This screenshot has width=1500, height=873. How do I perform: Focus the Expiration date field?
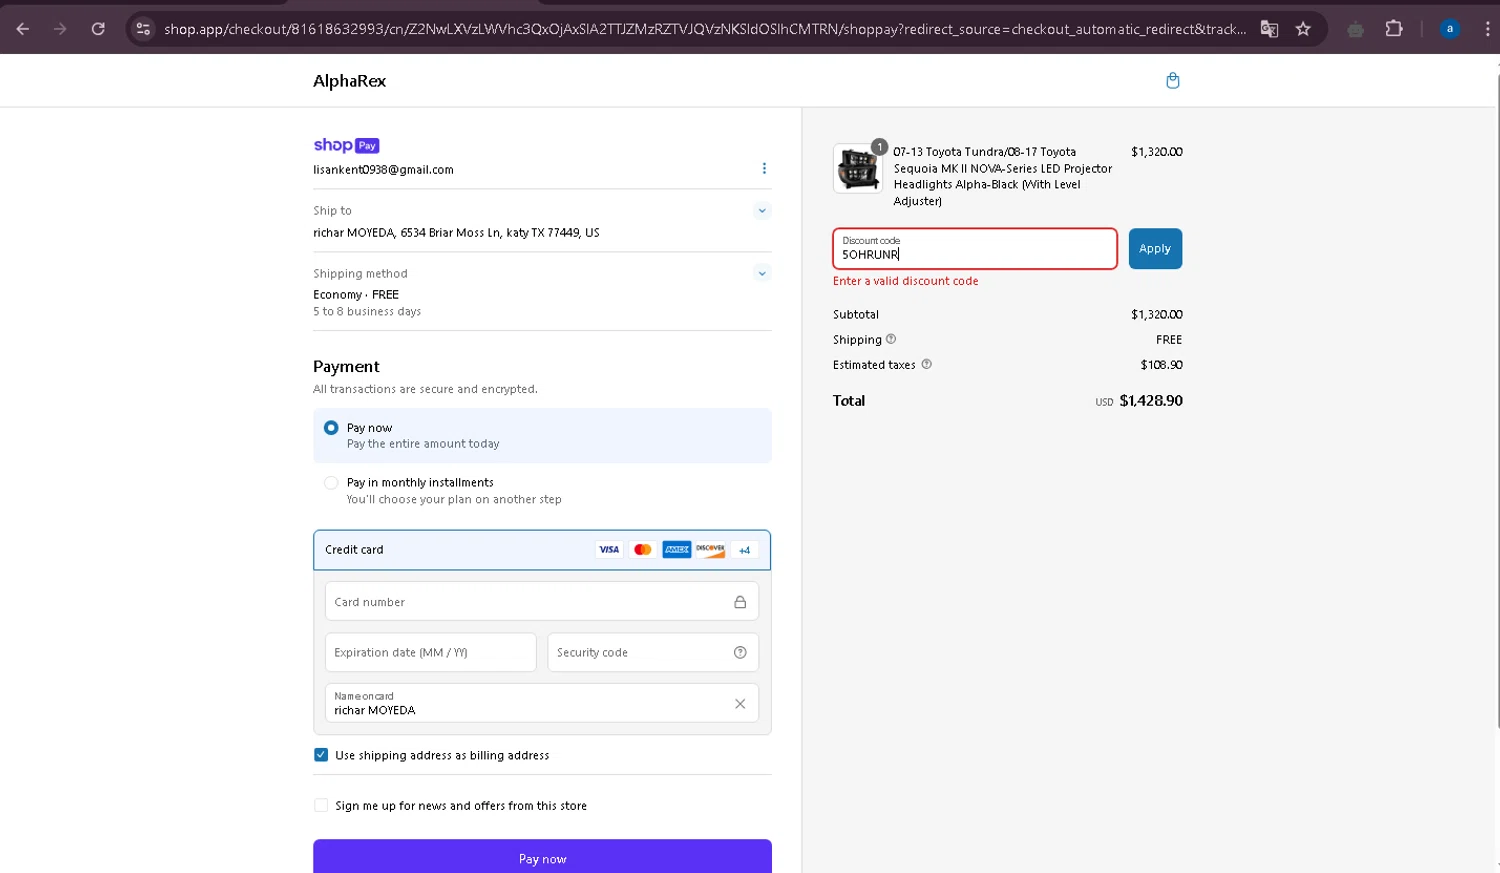(431, 652)
